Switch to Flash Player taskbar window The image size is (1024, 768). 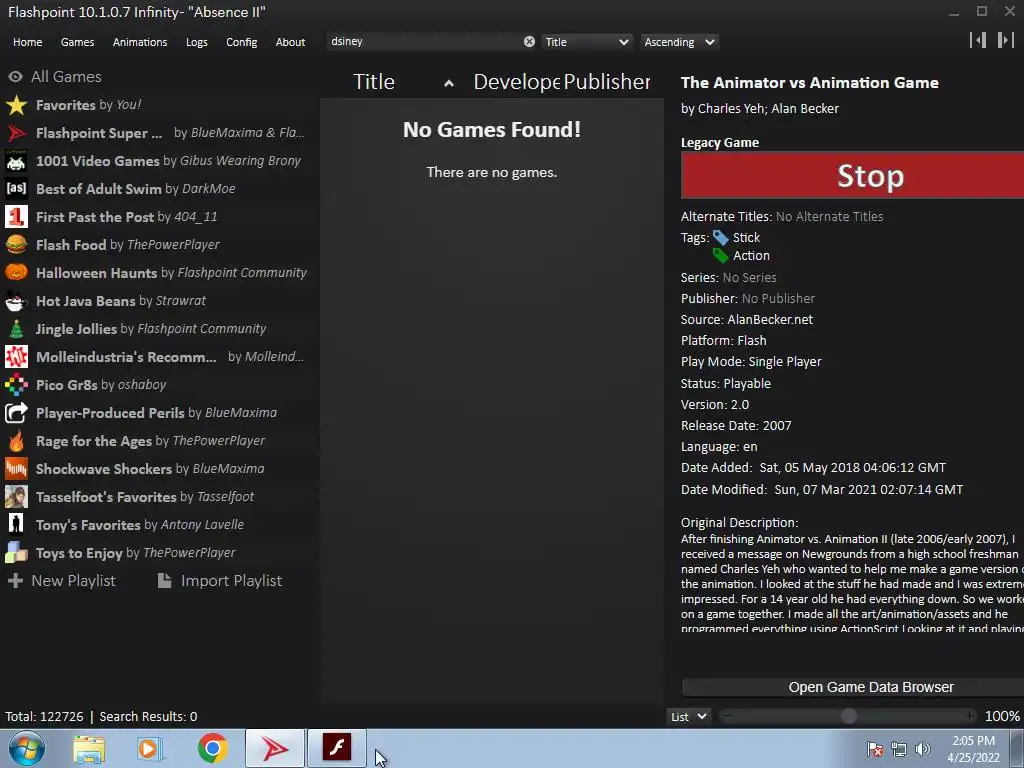point(337,748)
